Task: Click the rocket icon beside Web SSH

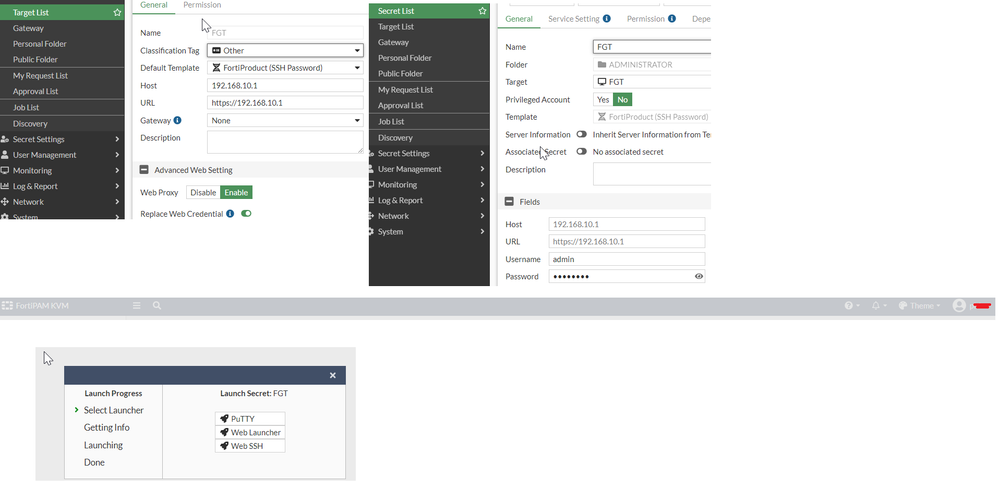Action: click(224, 446)
